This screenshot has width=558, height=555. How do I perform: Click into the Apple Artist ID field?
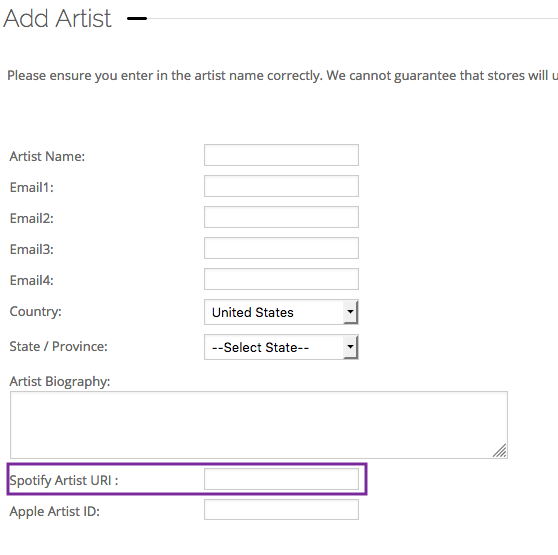(281, 510)
